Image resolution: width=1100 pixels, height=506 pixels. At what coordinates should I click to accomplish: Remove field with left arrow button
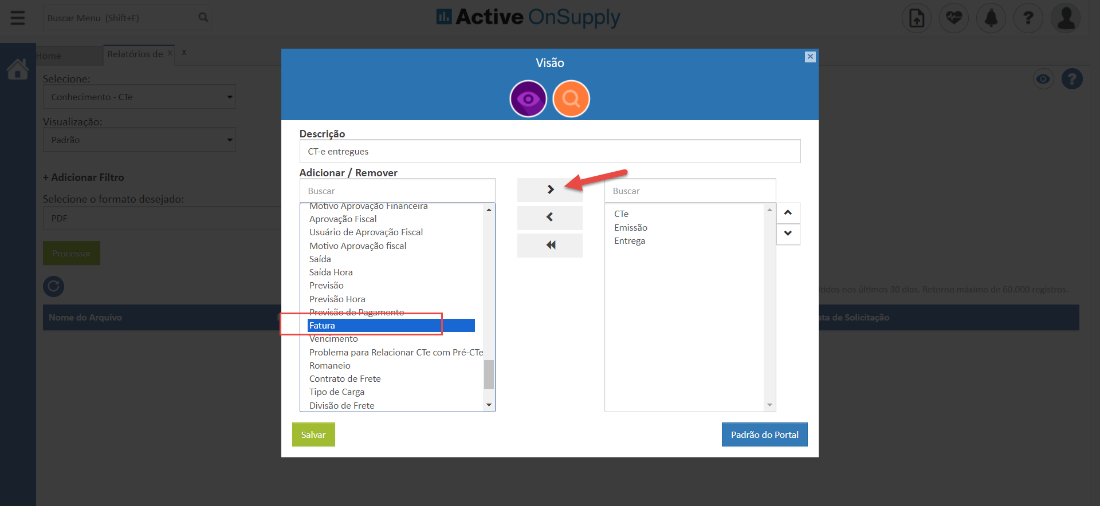pyautogui.click(x=550, y=218)
